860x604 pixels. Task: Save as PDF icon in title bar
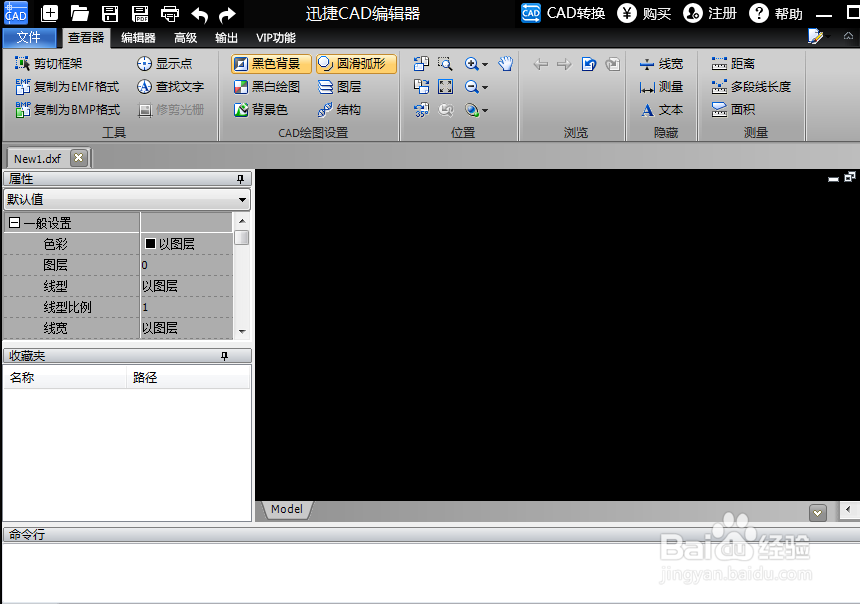click(140, 13)
